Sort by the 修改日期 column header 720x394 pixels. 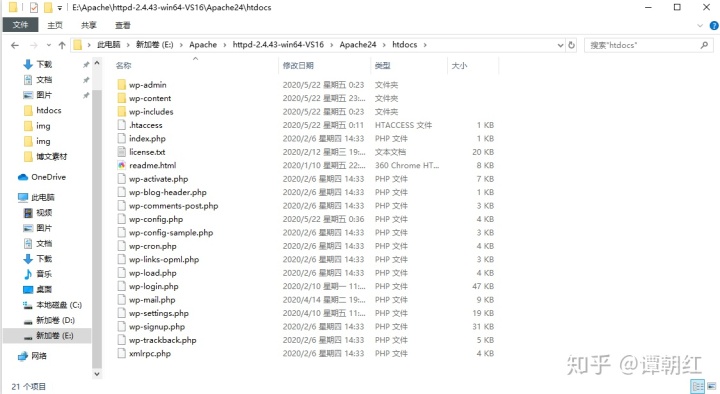pyautogui.click(x=298, y=66)
